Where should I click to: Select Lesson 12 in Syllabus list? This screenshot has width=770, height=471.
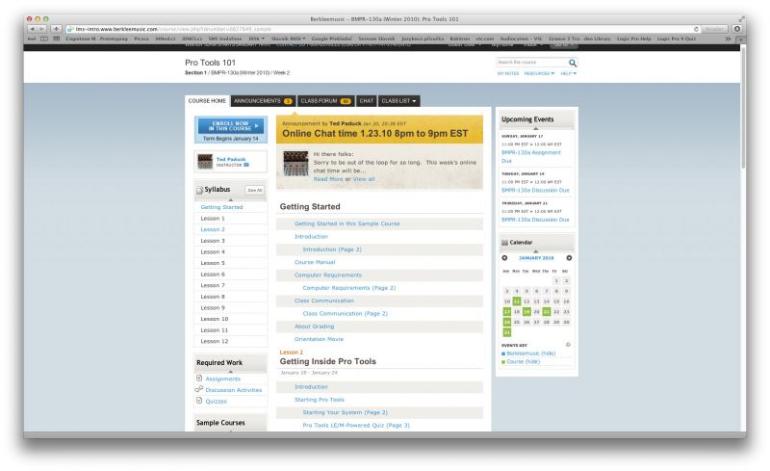214,341
